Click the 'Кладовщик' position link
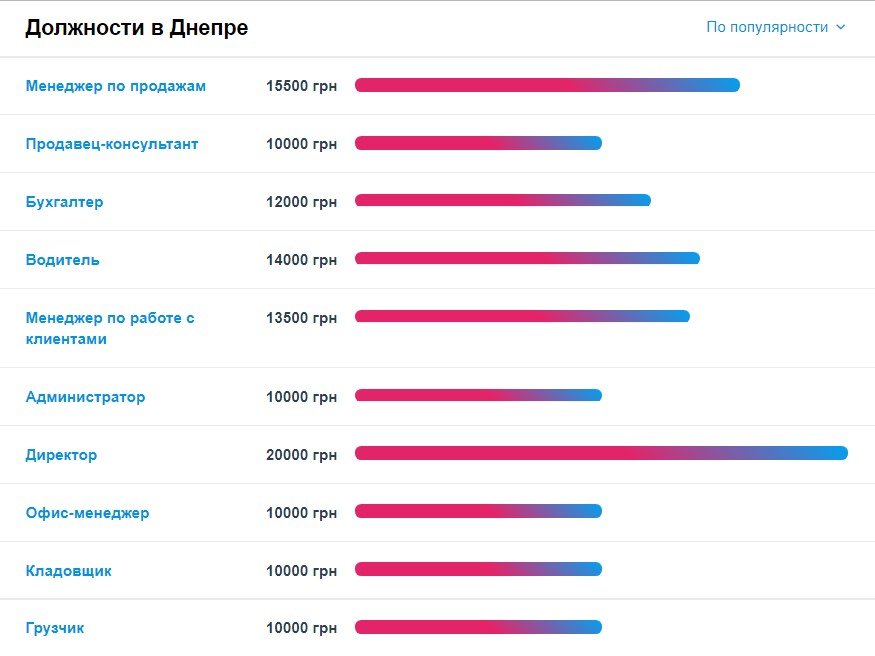This screenshot has width=875, height=656. tap(68, 571)
